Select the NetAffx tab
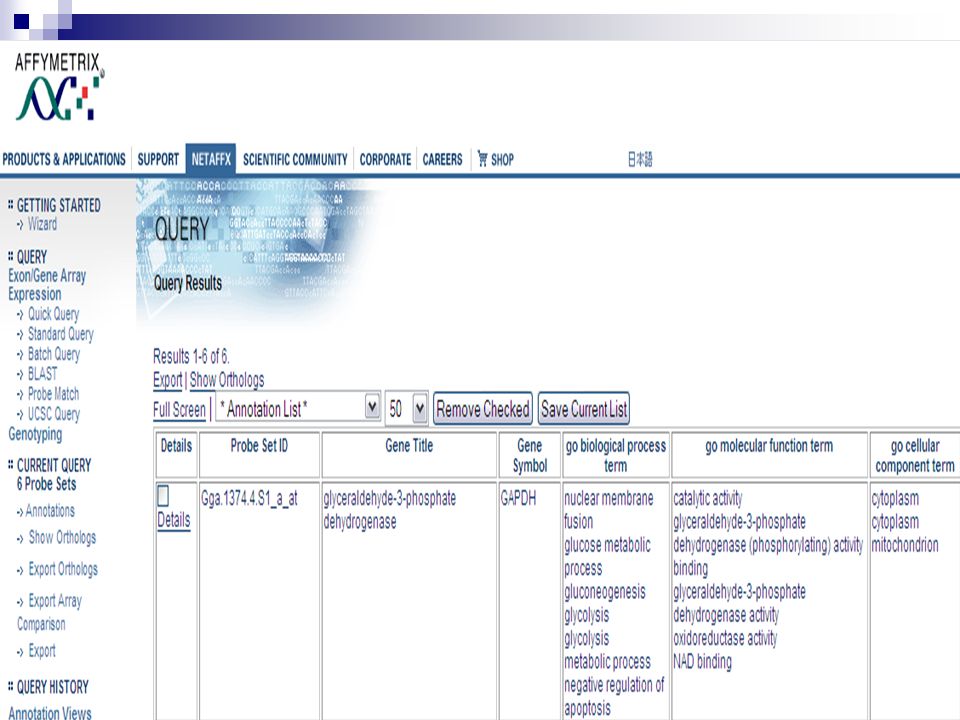This screenshot has width=960, height=720. (x=211, y=159)
